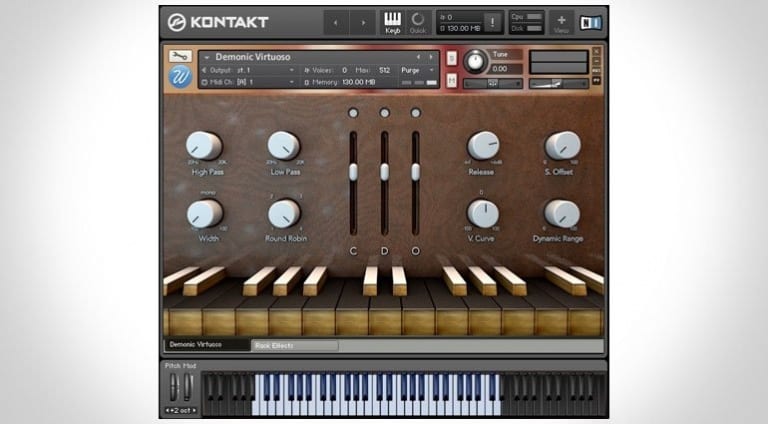Toggle the Keyb keyboard view icon
Screen dimensions: 768x424
(x=392, y=23)
